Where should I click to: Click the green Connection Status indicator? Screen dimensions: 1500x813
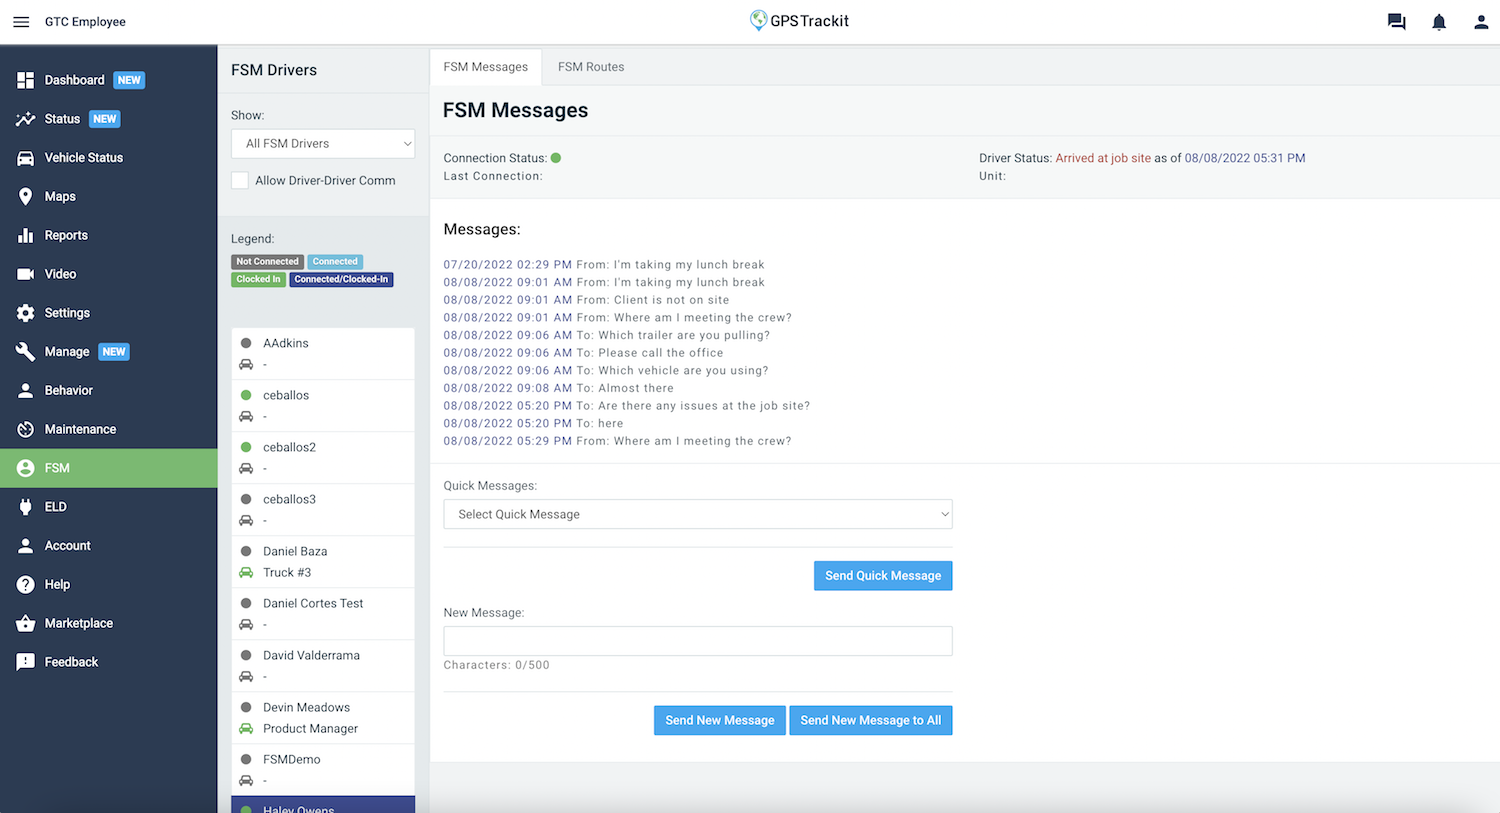(x=556, y=158)
